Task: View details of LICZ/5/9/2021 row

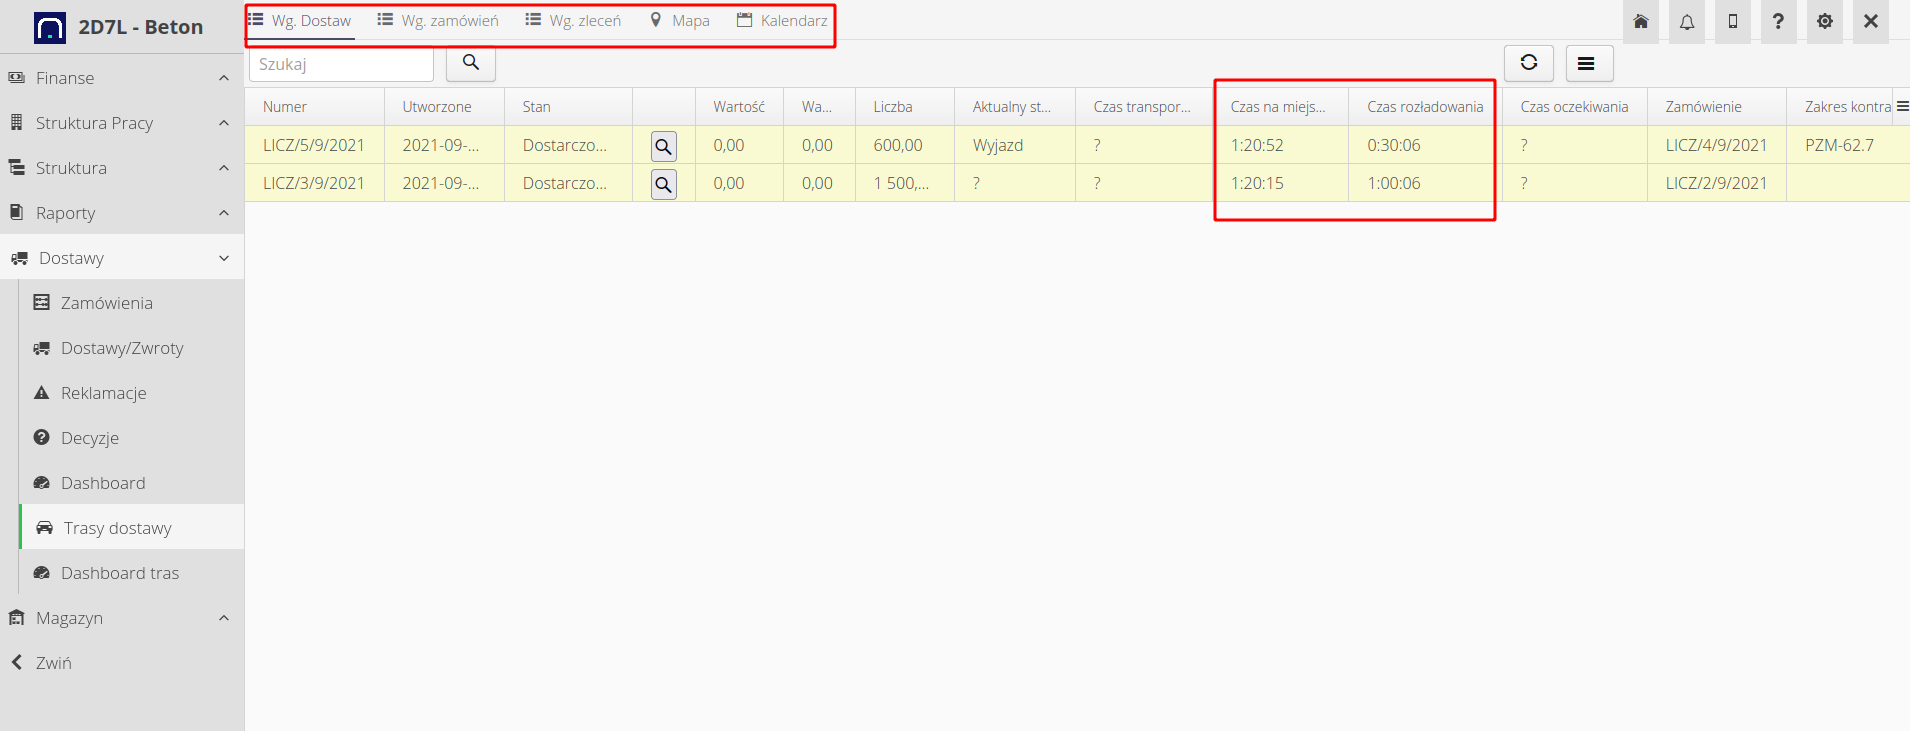Action: (x=663, y=147)
